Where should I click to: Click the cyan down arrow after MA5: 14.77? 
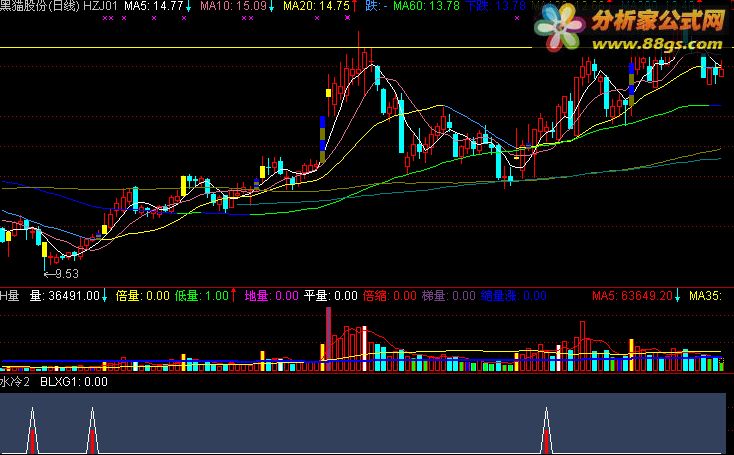(x=188, y=7)
